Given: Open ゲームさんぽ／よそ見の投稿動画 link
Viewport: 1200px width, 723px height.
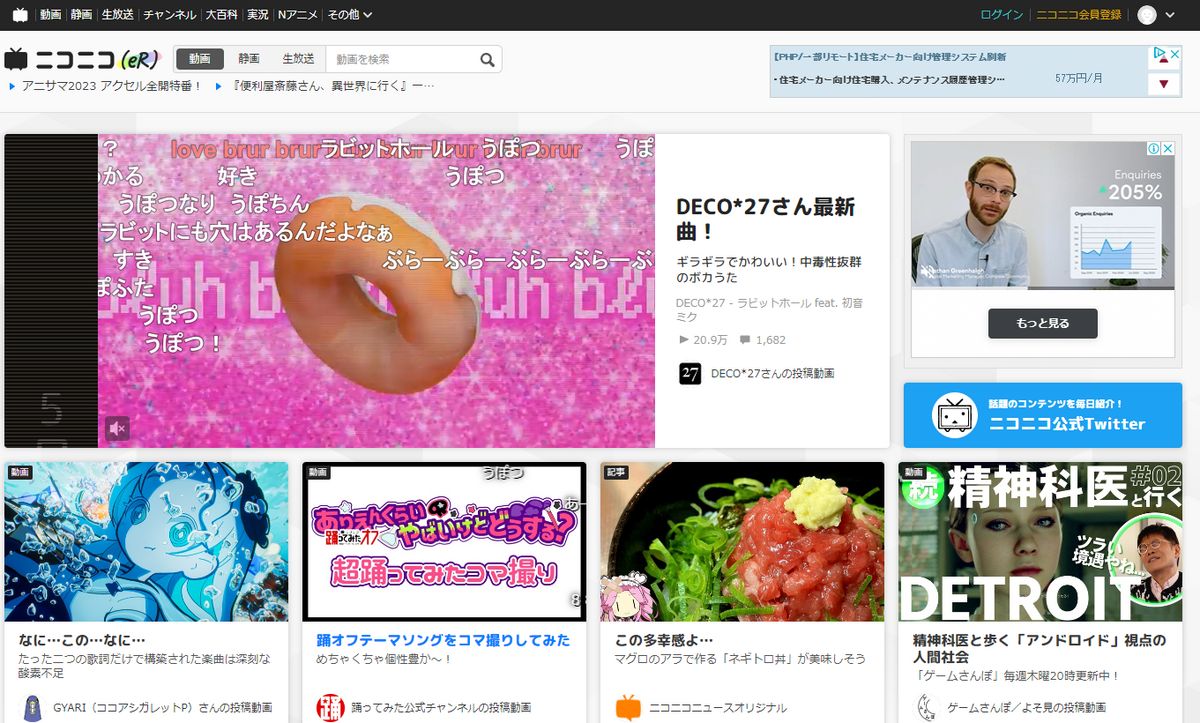Looking at the screenshot, I should coord(1026,708).
